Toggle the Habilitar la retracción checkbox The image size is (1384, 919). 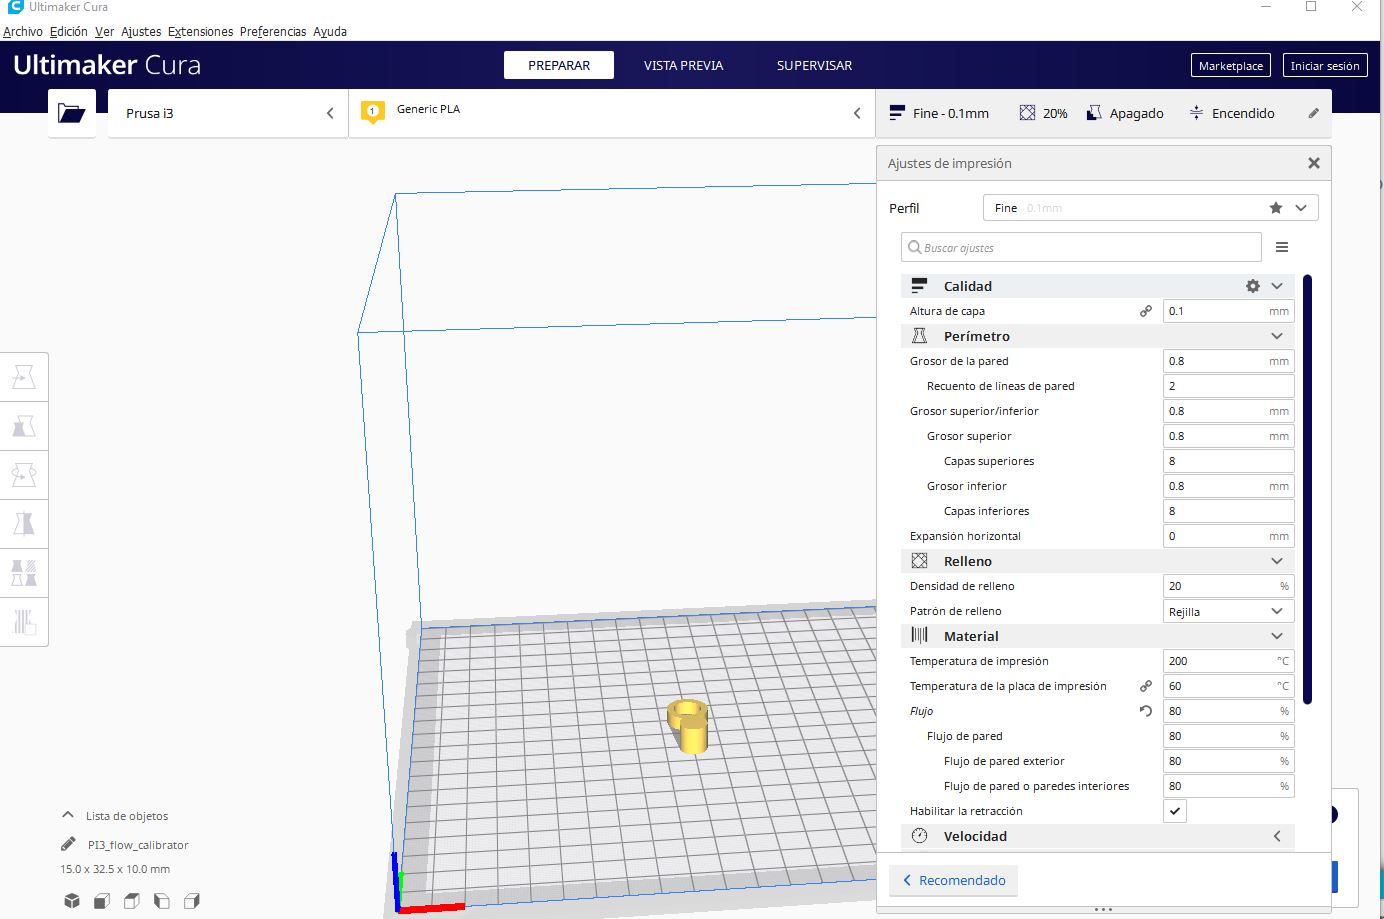coord(1175,811)
